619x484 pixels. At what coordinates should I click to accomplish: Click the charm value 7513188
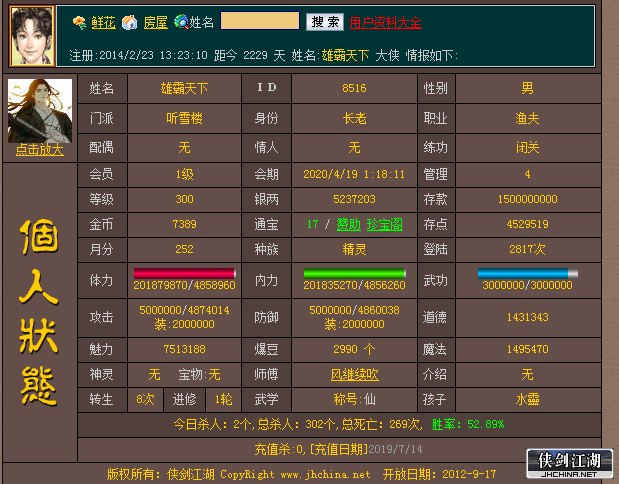tap(184, 349)
